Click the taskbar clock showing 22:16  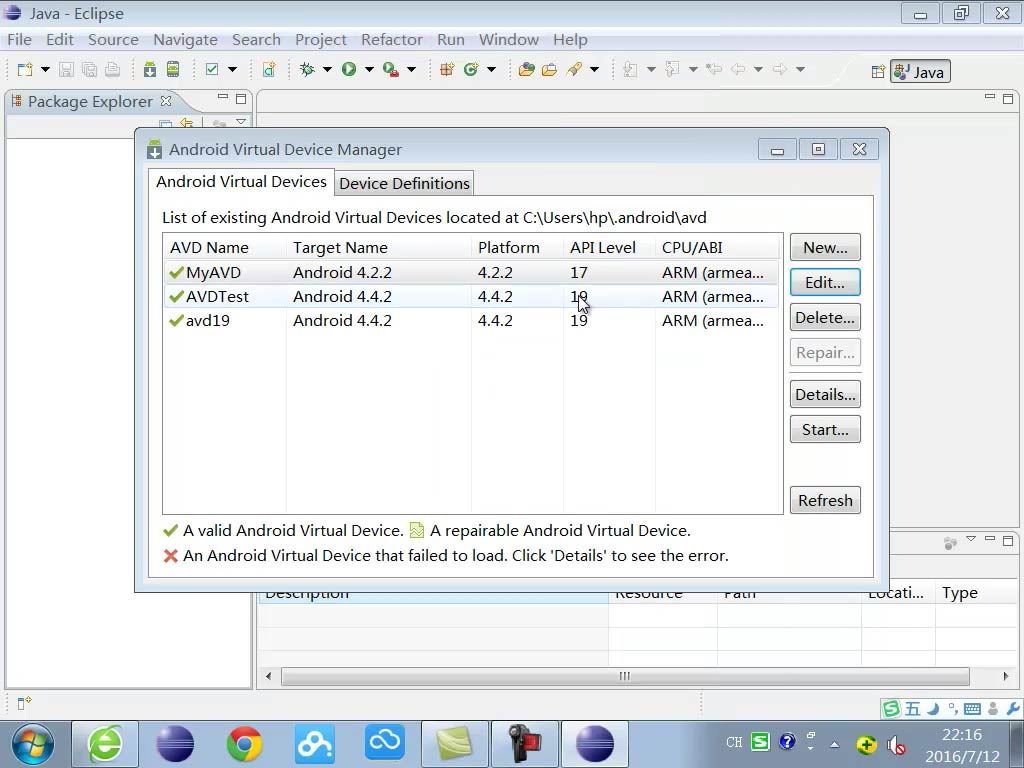click(x=962, y=735)
